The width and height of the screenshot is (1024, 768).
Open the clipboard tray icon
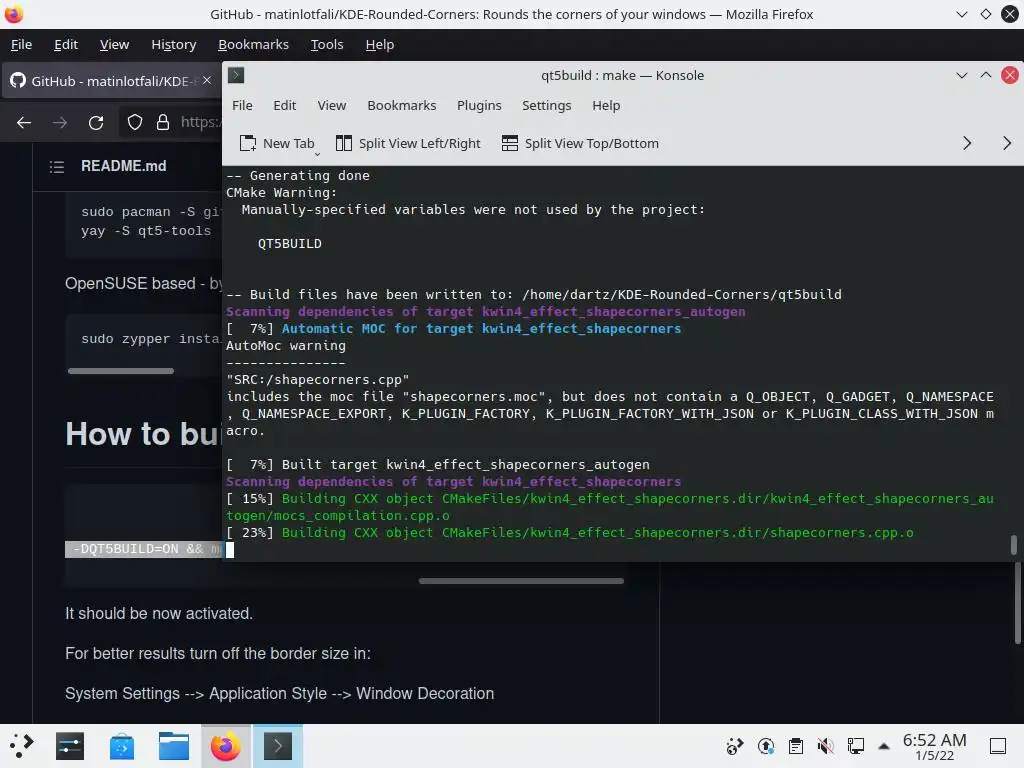pyautogui.click(x=795, y=746)
